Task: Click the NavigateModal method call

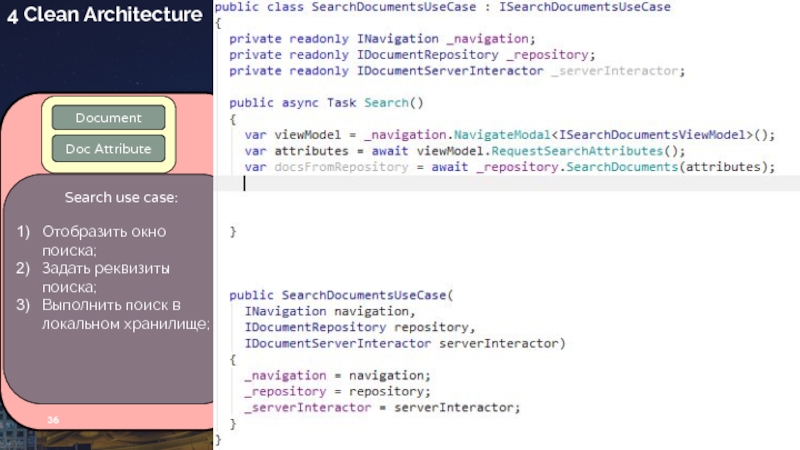Action: tap(502, 135)
